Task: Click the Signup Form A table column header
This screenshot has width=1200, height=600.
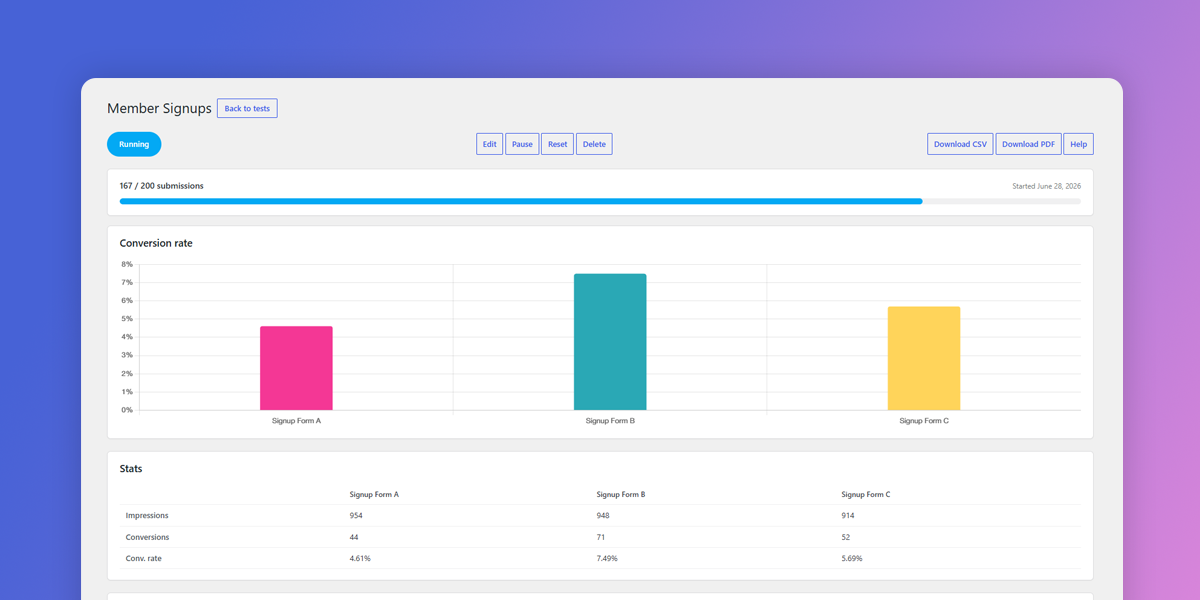Action: coord(374,495)
